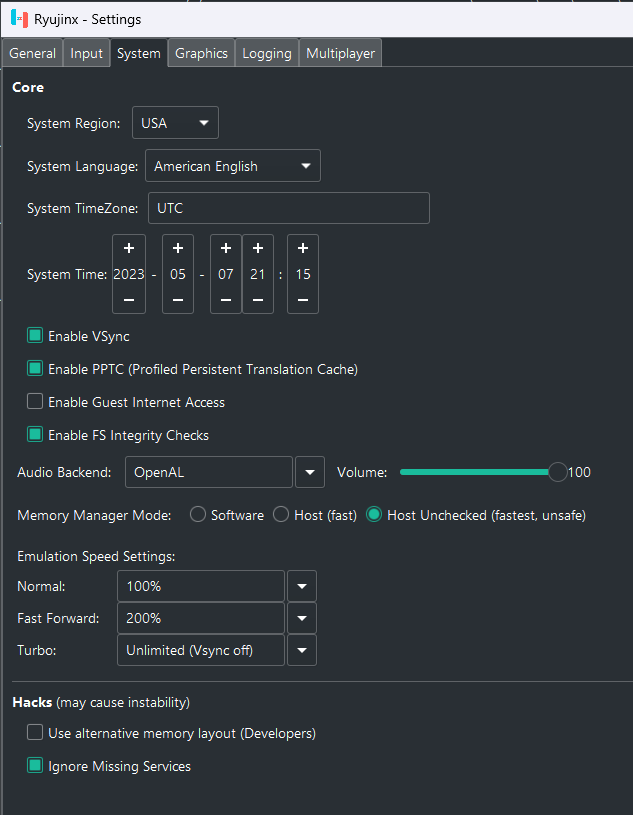Decrease the system time minutes with minus
The height and width of the screenshot is (815, 633).
pos(303,300)
